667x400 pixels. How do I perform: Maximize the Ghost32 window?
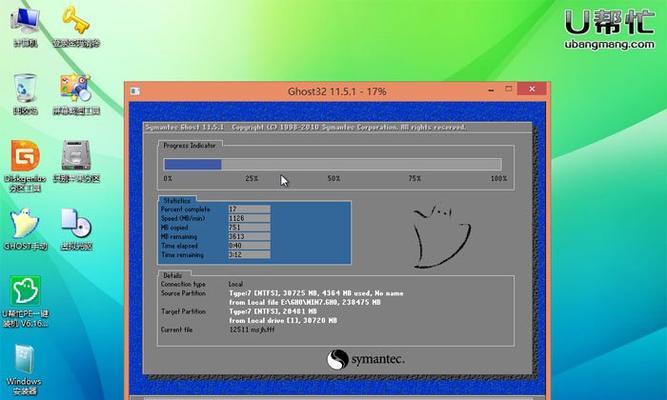(508, 89)
